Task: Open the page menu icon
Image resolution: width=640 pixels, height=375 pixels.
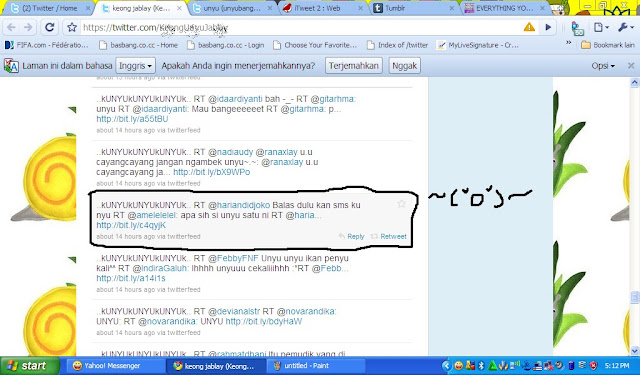Action: (601, 27)
